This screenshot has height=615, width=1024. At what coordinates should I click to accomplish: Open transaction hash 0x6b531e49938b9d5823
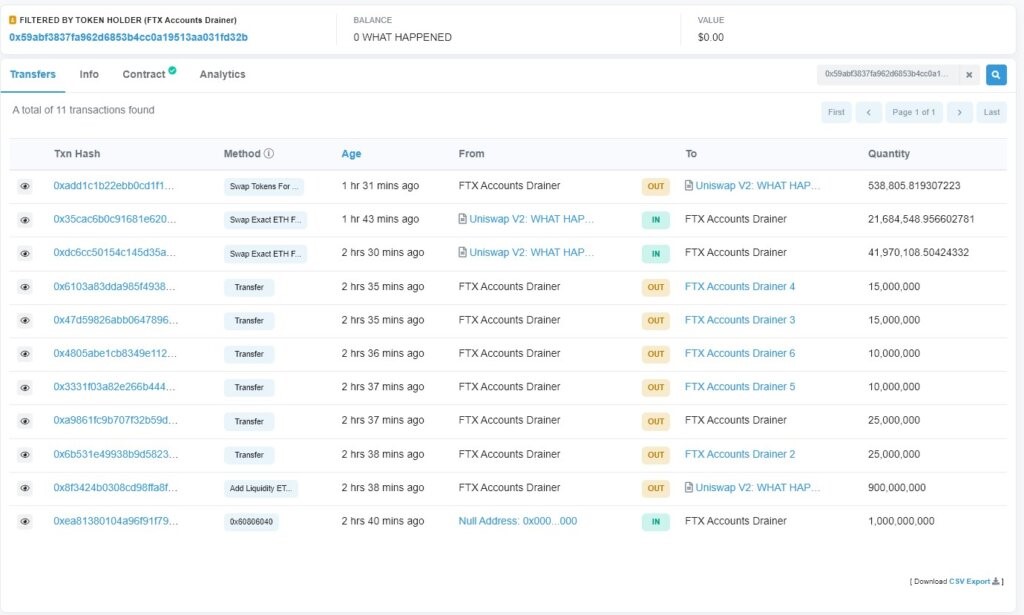pyautogui.click(x=116, y=454)
